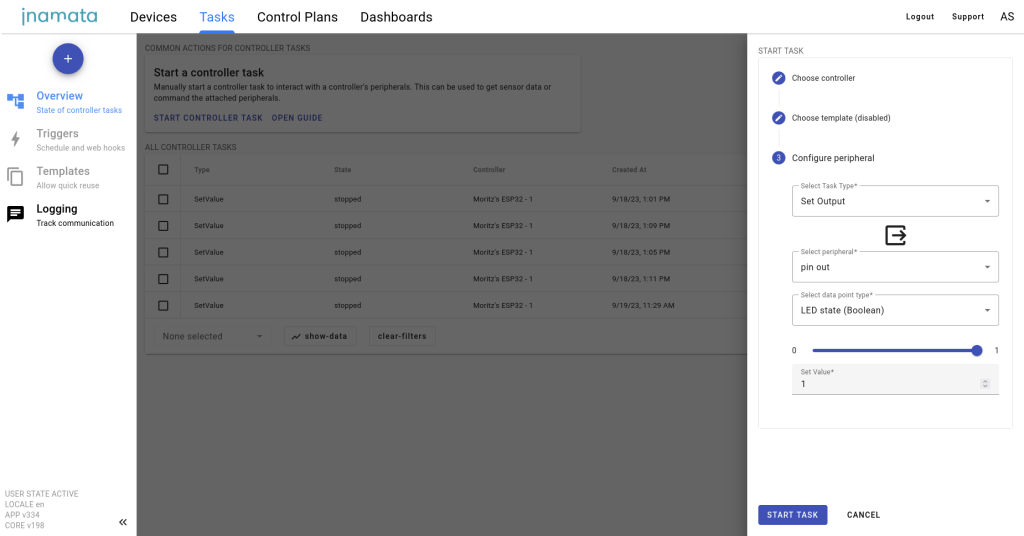Image resolution: width=1024 pixels, height=536 pixels.
Task: Open Templates in the sidebar
Action: click(x=68, y=178)
